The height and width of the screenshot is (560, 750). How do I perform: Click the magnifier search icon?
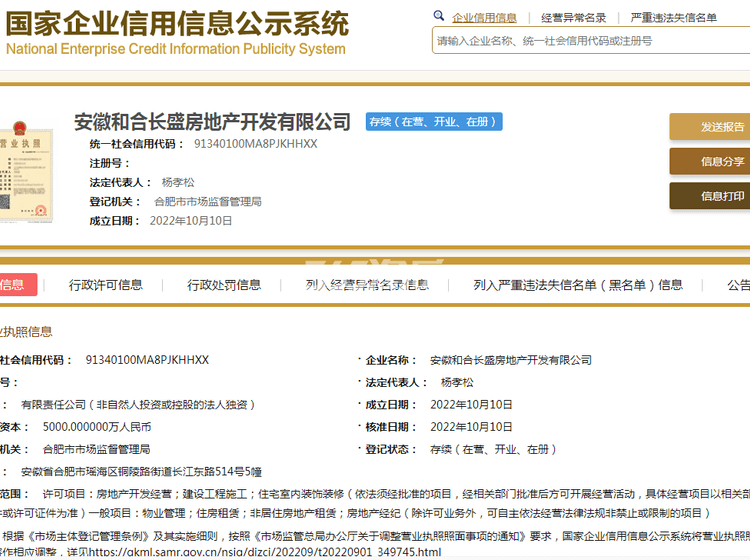tap(439, 17)
